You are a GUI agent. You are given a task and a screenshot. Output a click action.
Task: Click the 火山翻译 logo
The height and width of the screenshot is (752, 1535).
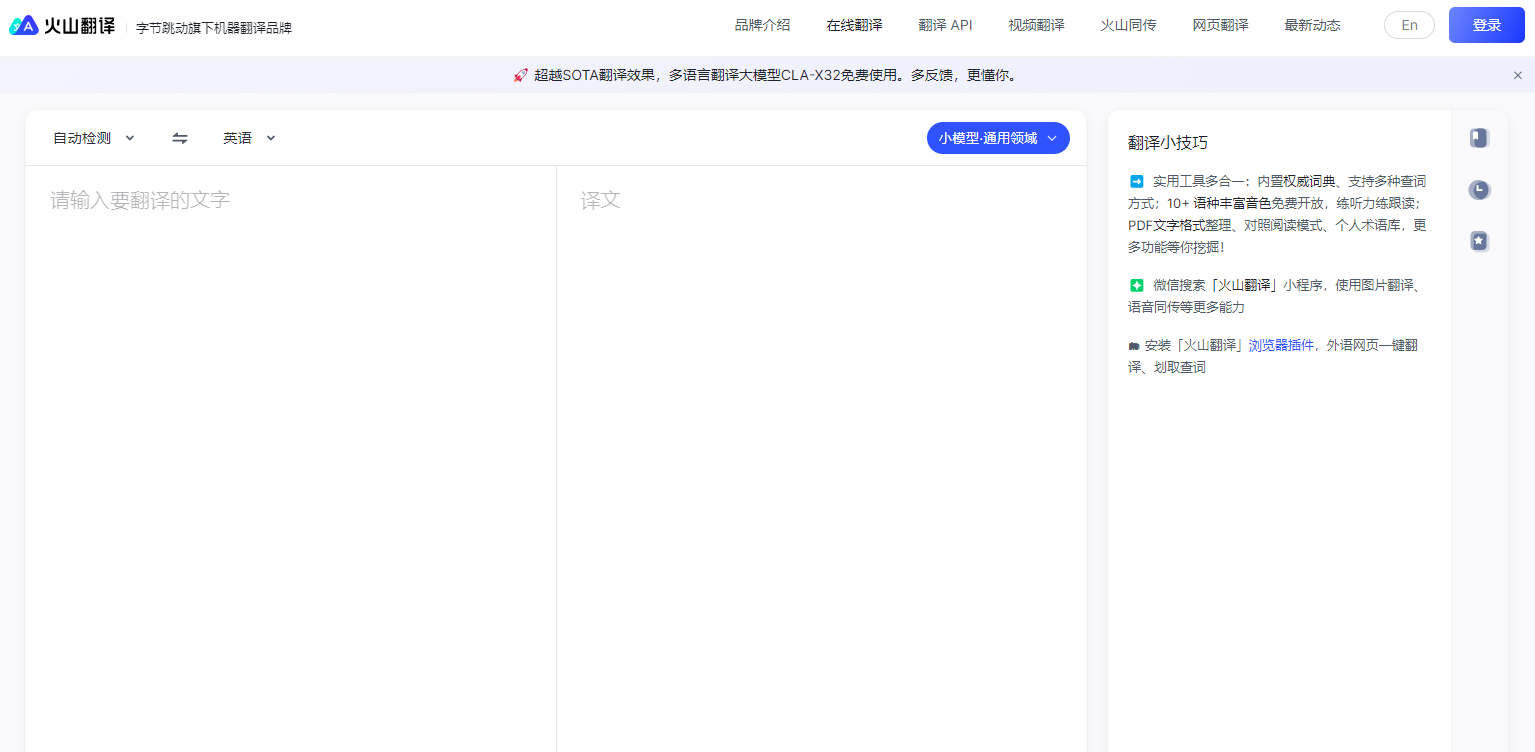(x=62, y=26)
